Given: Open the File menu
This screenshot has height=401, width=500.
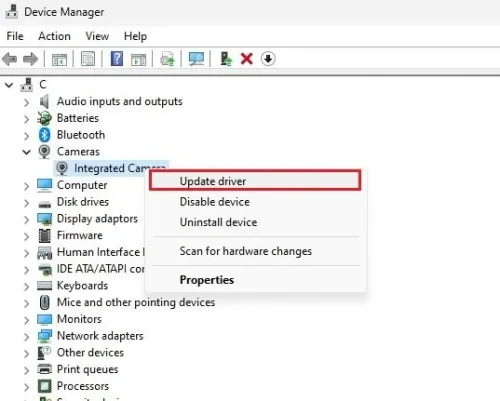Looking at the screenshot, I should tap(15, 36).
